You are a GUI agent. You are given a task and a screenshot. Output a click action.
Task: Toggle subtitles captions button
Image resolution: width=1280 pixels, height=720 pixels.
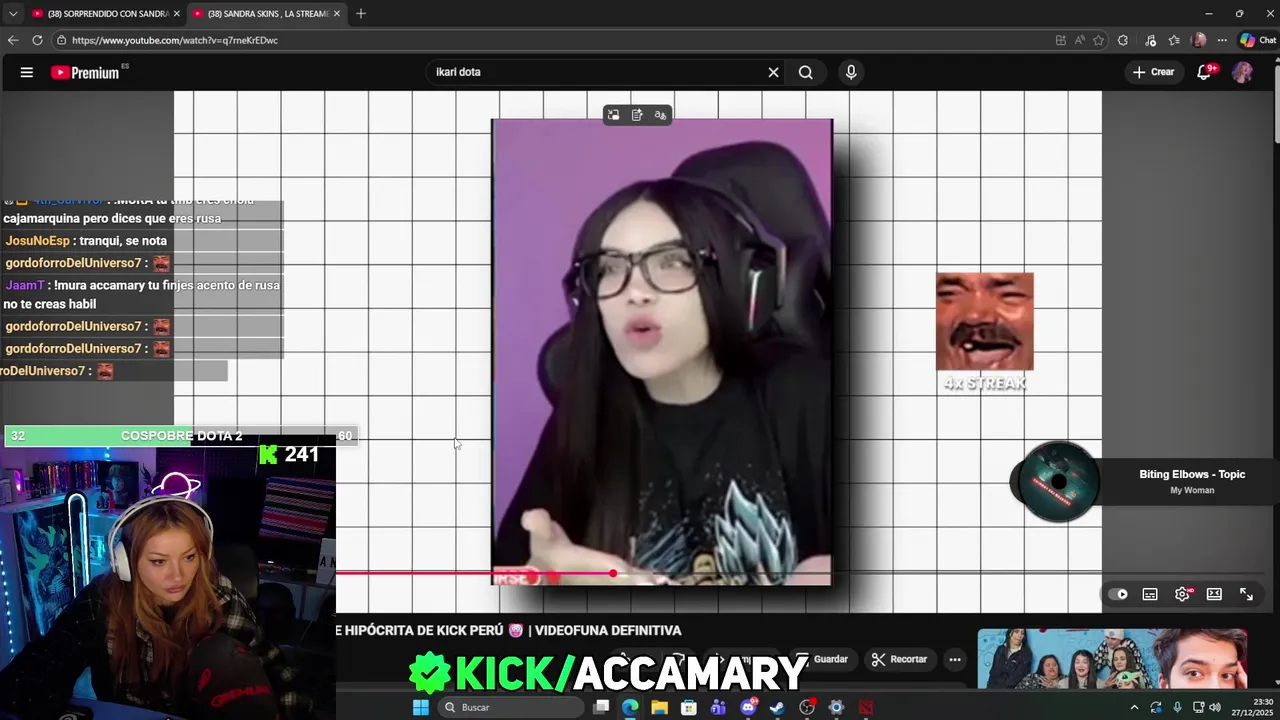1150,594
